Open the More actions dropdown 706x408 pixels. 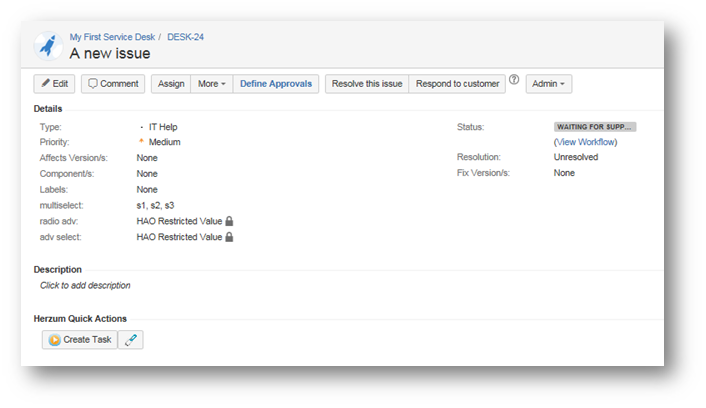[x=211, y=84]
